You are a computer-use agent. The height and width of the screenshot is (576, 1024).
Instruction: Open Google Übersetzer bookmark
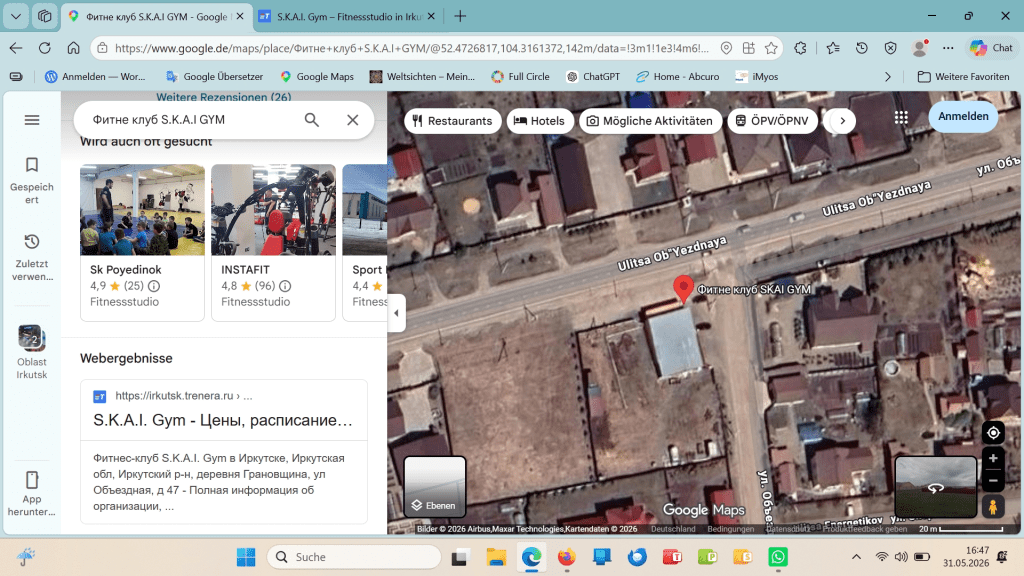(x=214, y=76)
